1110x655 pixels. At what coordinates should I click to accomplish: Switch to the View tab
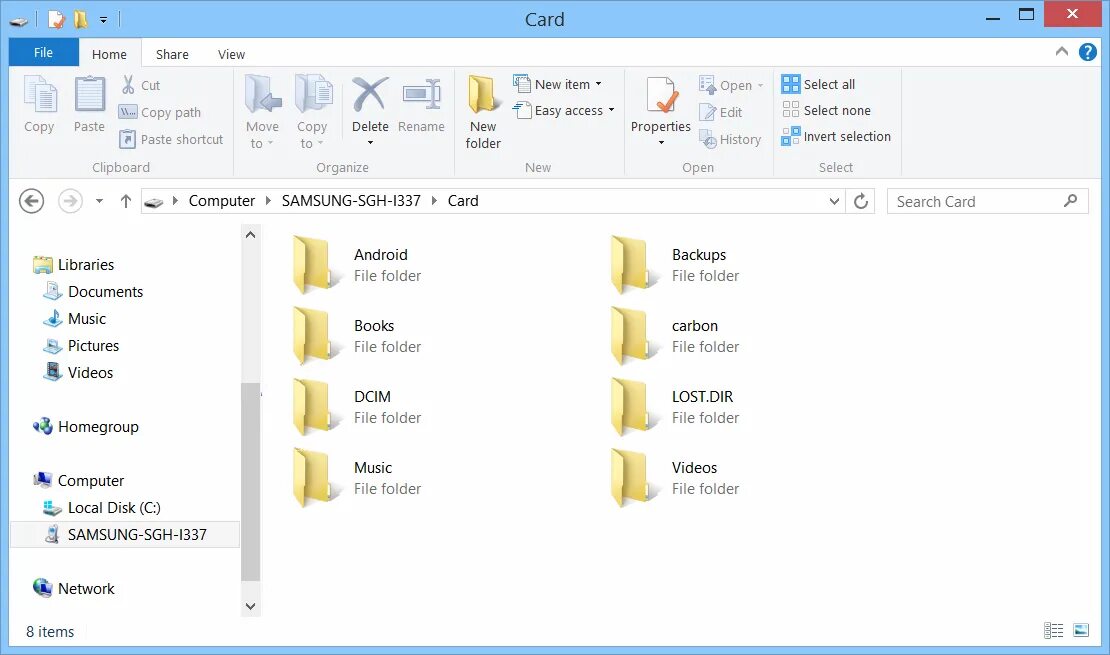[231, 55]
